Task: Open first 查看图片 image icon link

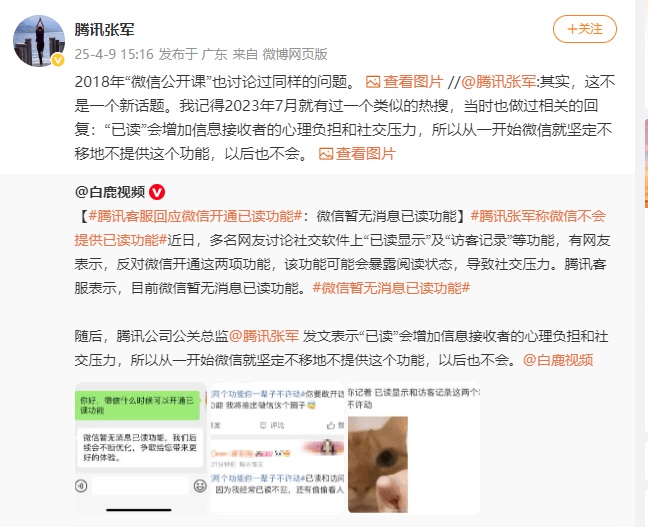Action: coord(405,82)
